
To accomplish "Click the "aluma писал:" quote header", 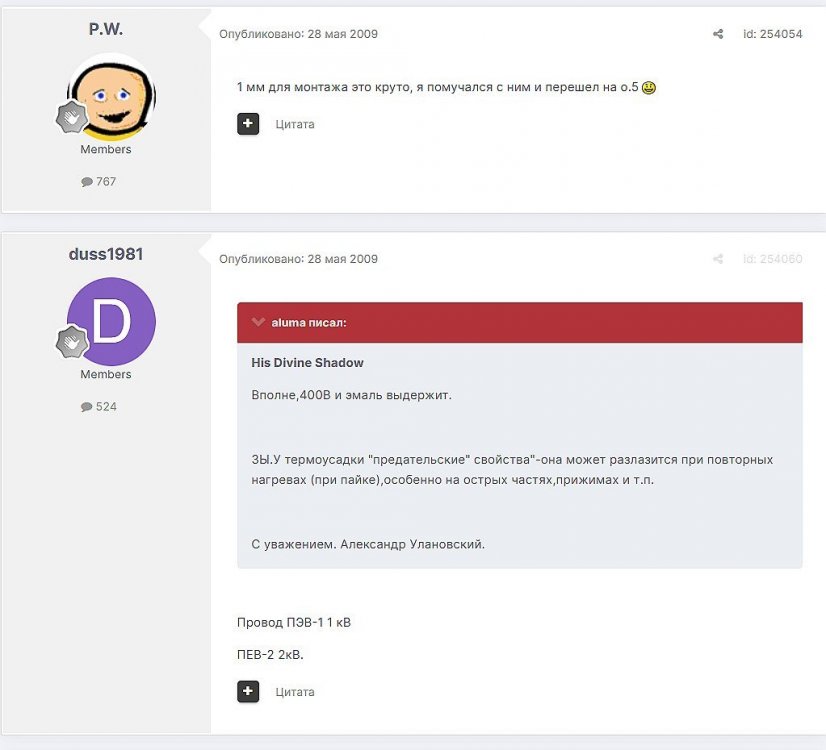I will (309, 323).
